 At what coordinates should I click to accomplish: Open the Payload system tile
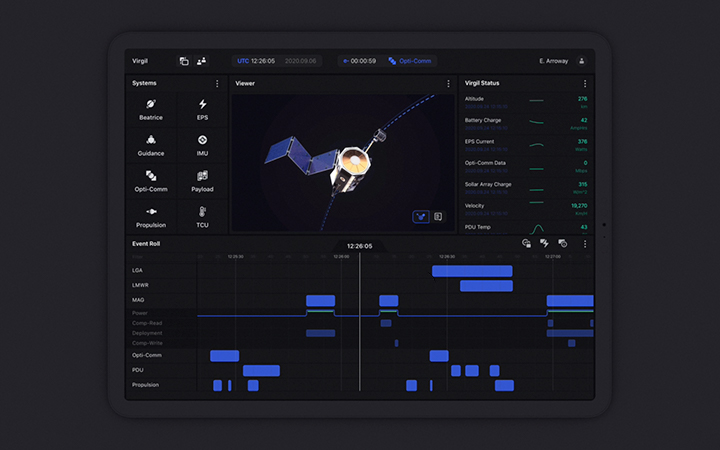point(202,181)
